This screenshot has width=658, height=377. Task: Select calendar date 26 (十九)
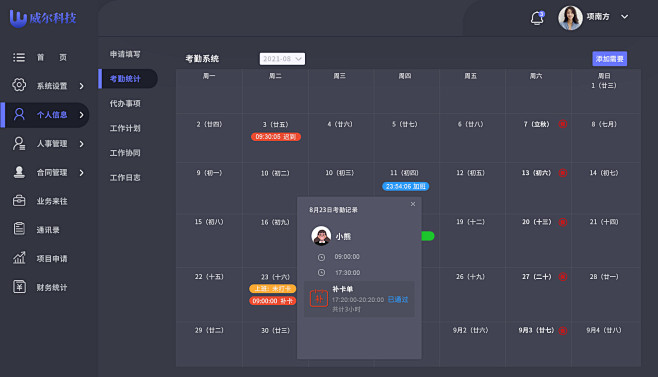coord(470,277)
